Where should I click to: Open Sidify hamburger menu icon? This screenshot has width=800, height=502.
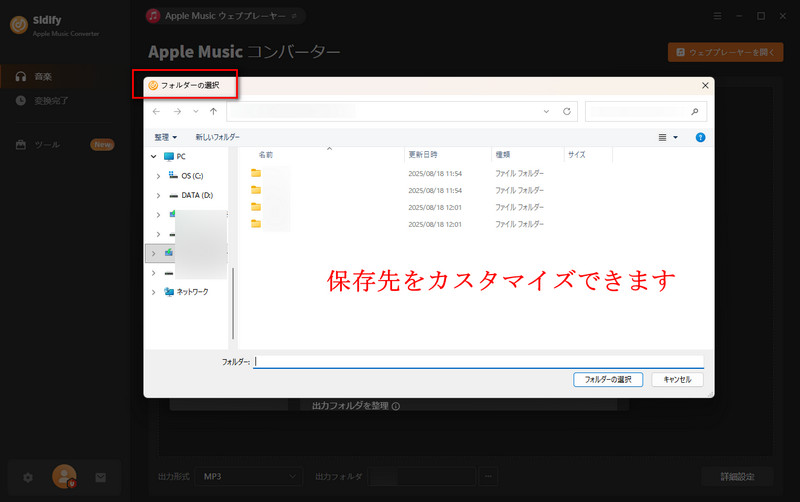tap(717, 16)
